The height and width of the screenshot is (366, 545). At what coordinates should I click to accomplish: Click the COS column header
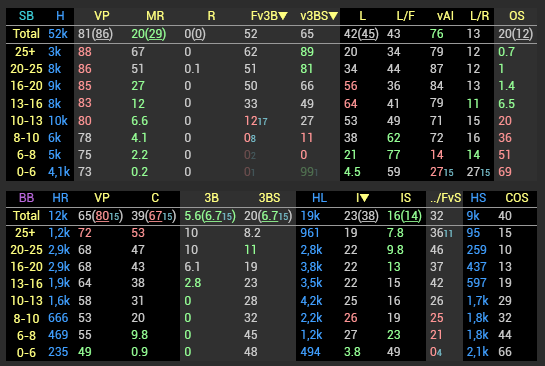pyautogui.click(x=517, y=198)
